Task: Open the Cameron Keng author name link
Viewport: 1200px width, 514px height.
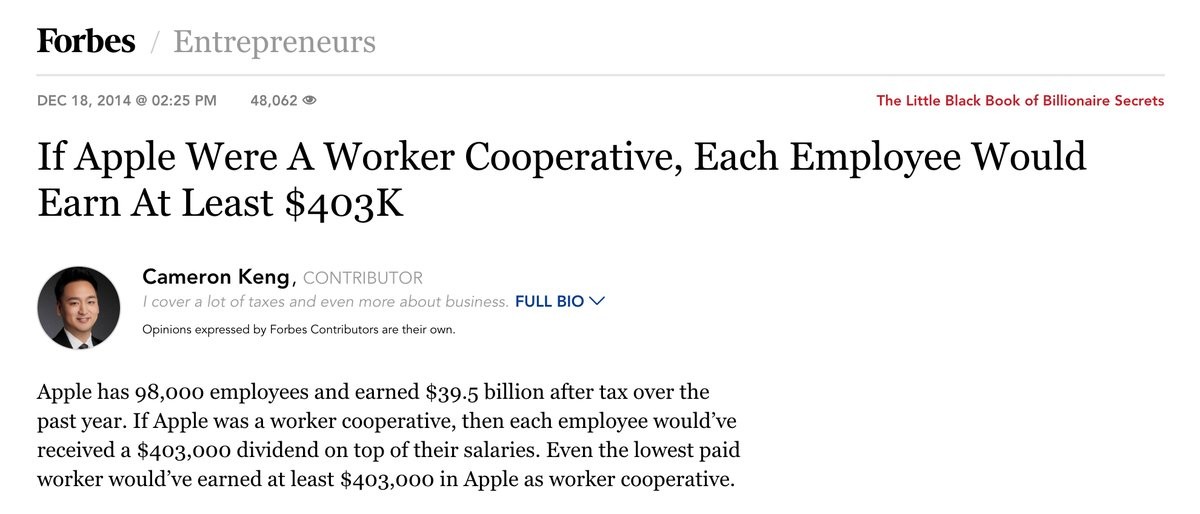Action: (216, 277)
